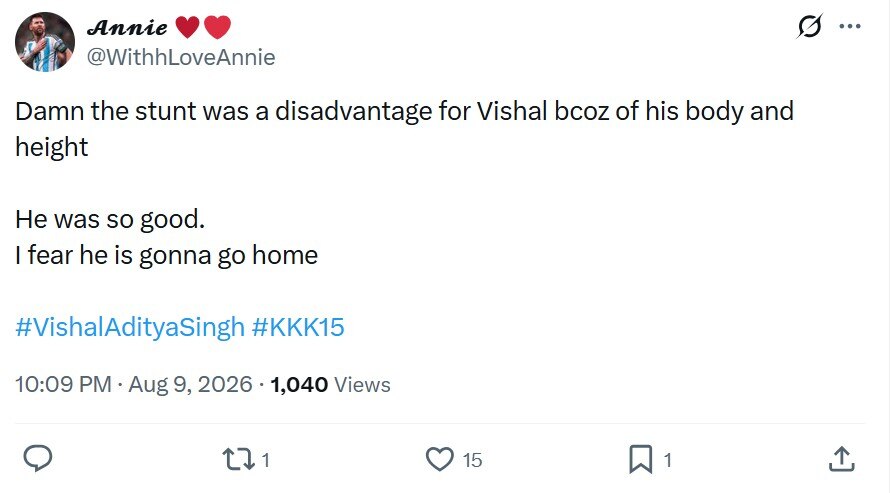Repost this tweet using retweet icon
Viewport: 892px width, 493px height.
[238, 459]
